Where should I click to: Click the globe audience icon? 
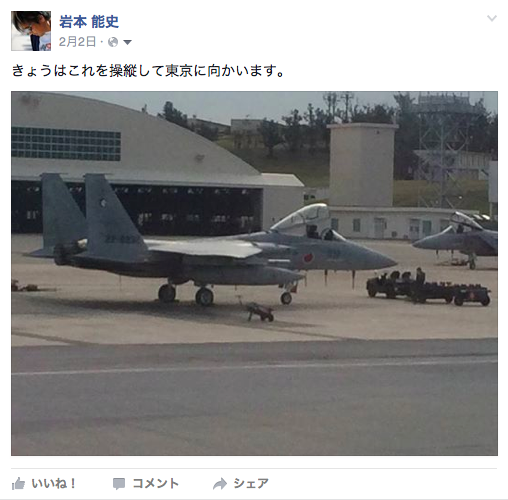tap(113, 42)
